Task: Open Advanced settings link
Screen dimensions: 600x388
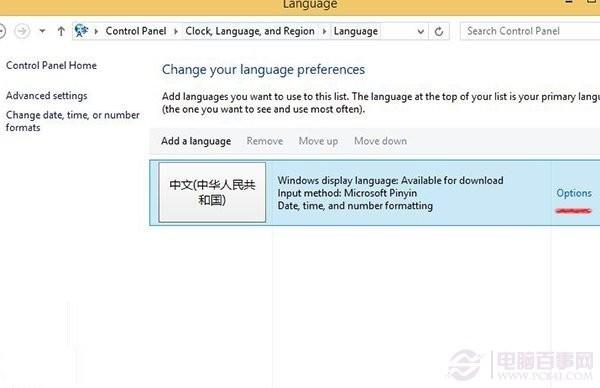Action: (47, 96)
